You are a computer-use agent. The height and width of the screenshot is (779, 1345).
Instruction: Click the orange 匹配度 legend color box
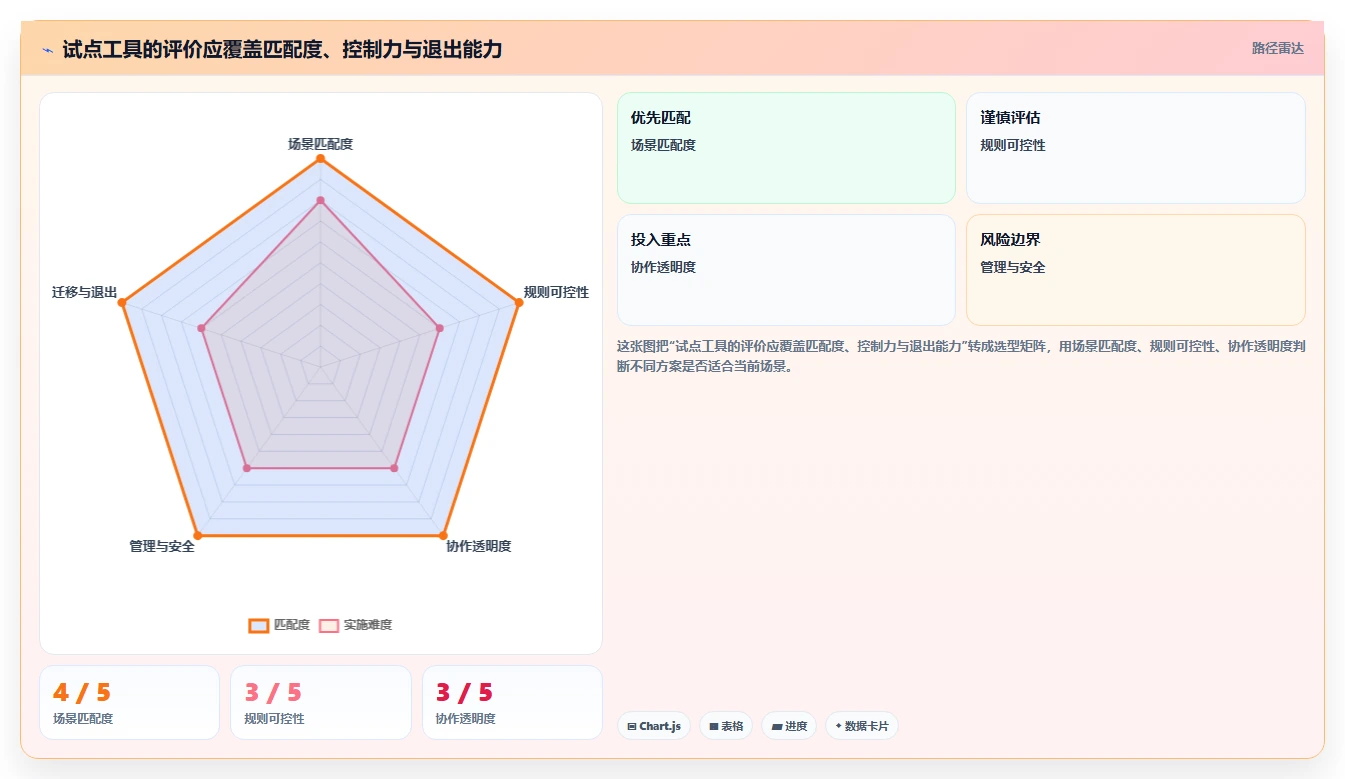(x=259, y=625)
